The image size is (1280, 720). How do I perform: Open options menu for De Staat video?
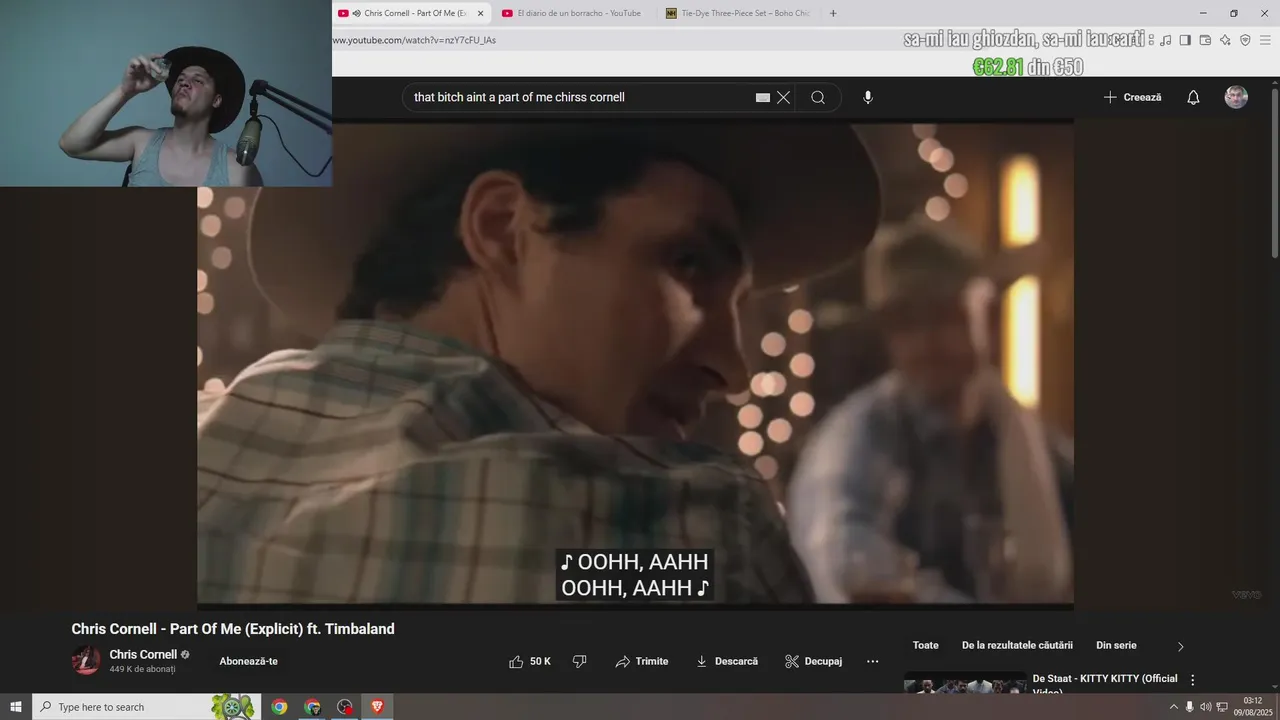(1192, 680)
